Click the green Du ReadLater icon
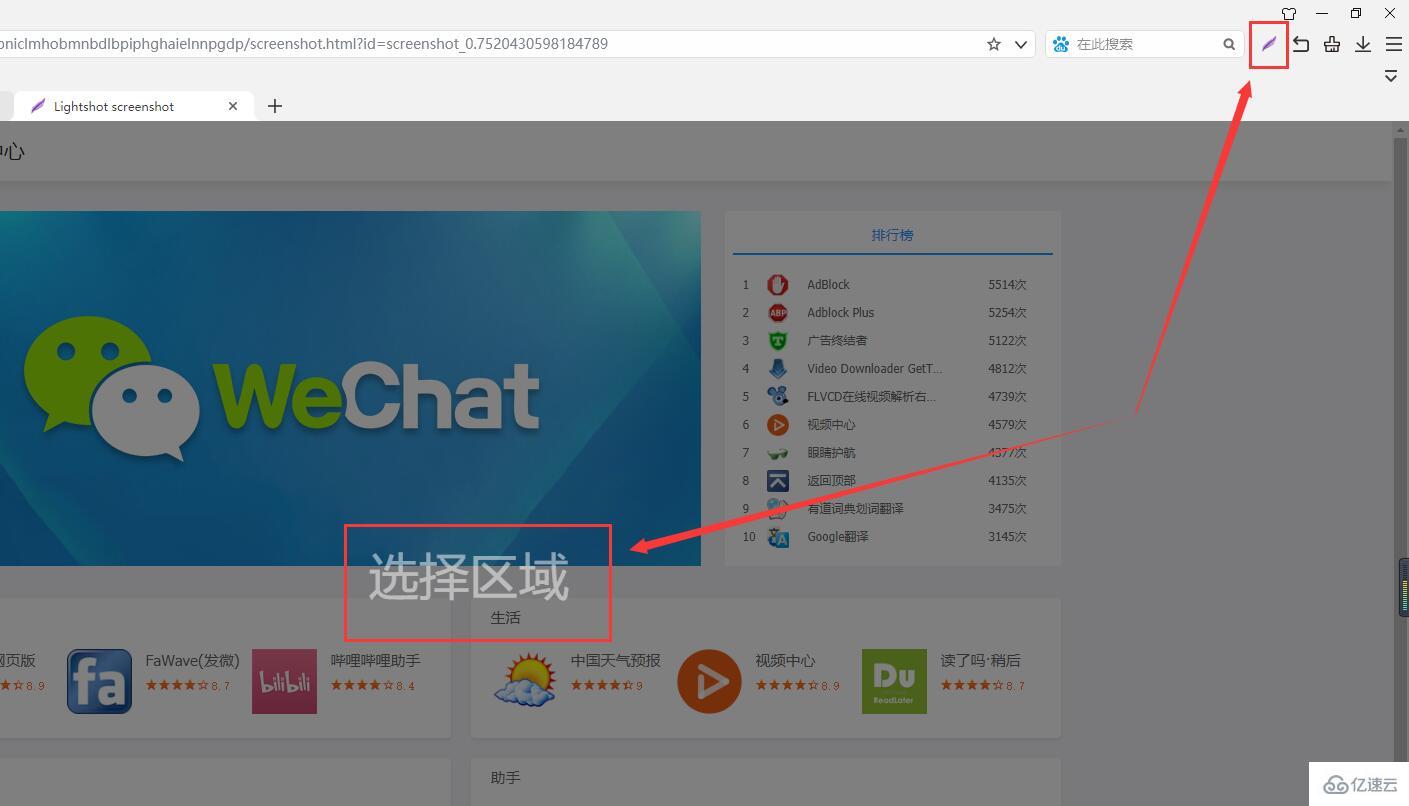 [894, 681]
